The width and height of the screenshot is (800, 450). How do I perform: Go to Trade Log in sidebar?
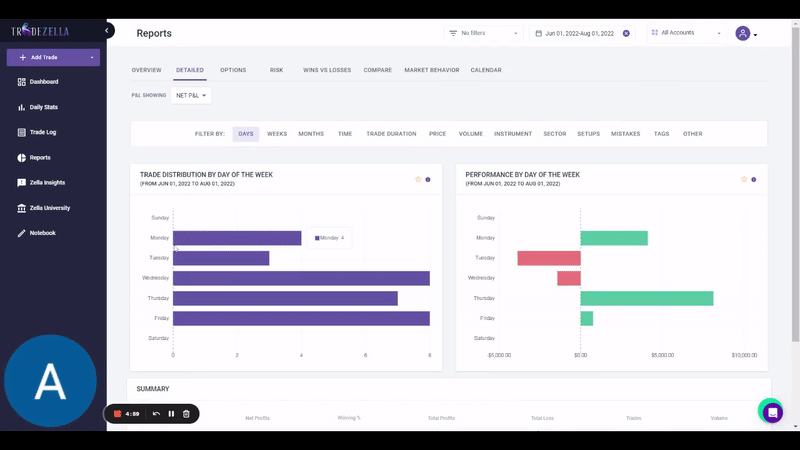coord(42,132)
